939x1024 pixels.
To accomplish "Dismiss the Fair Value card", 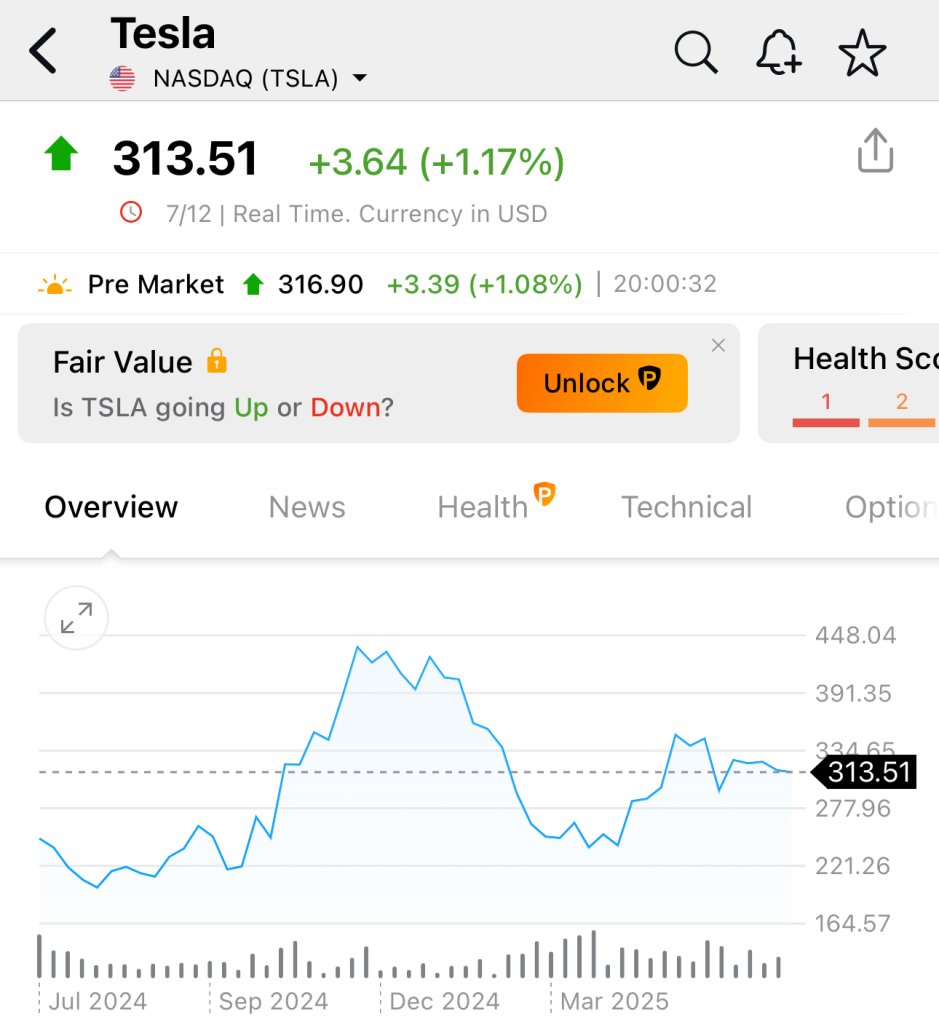I will tap(718, 346).
